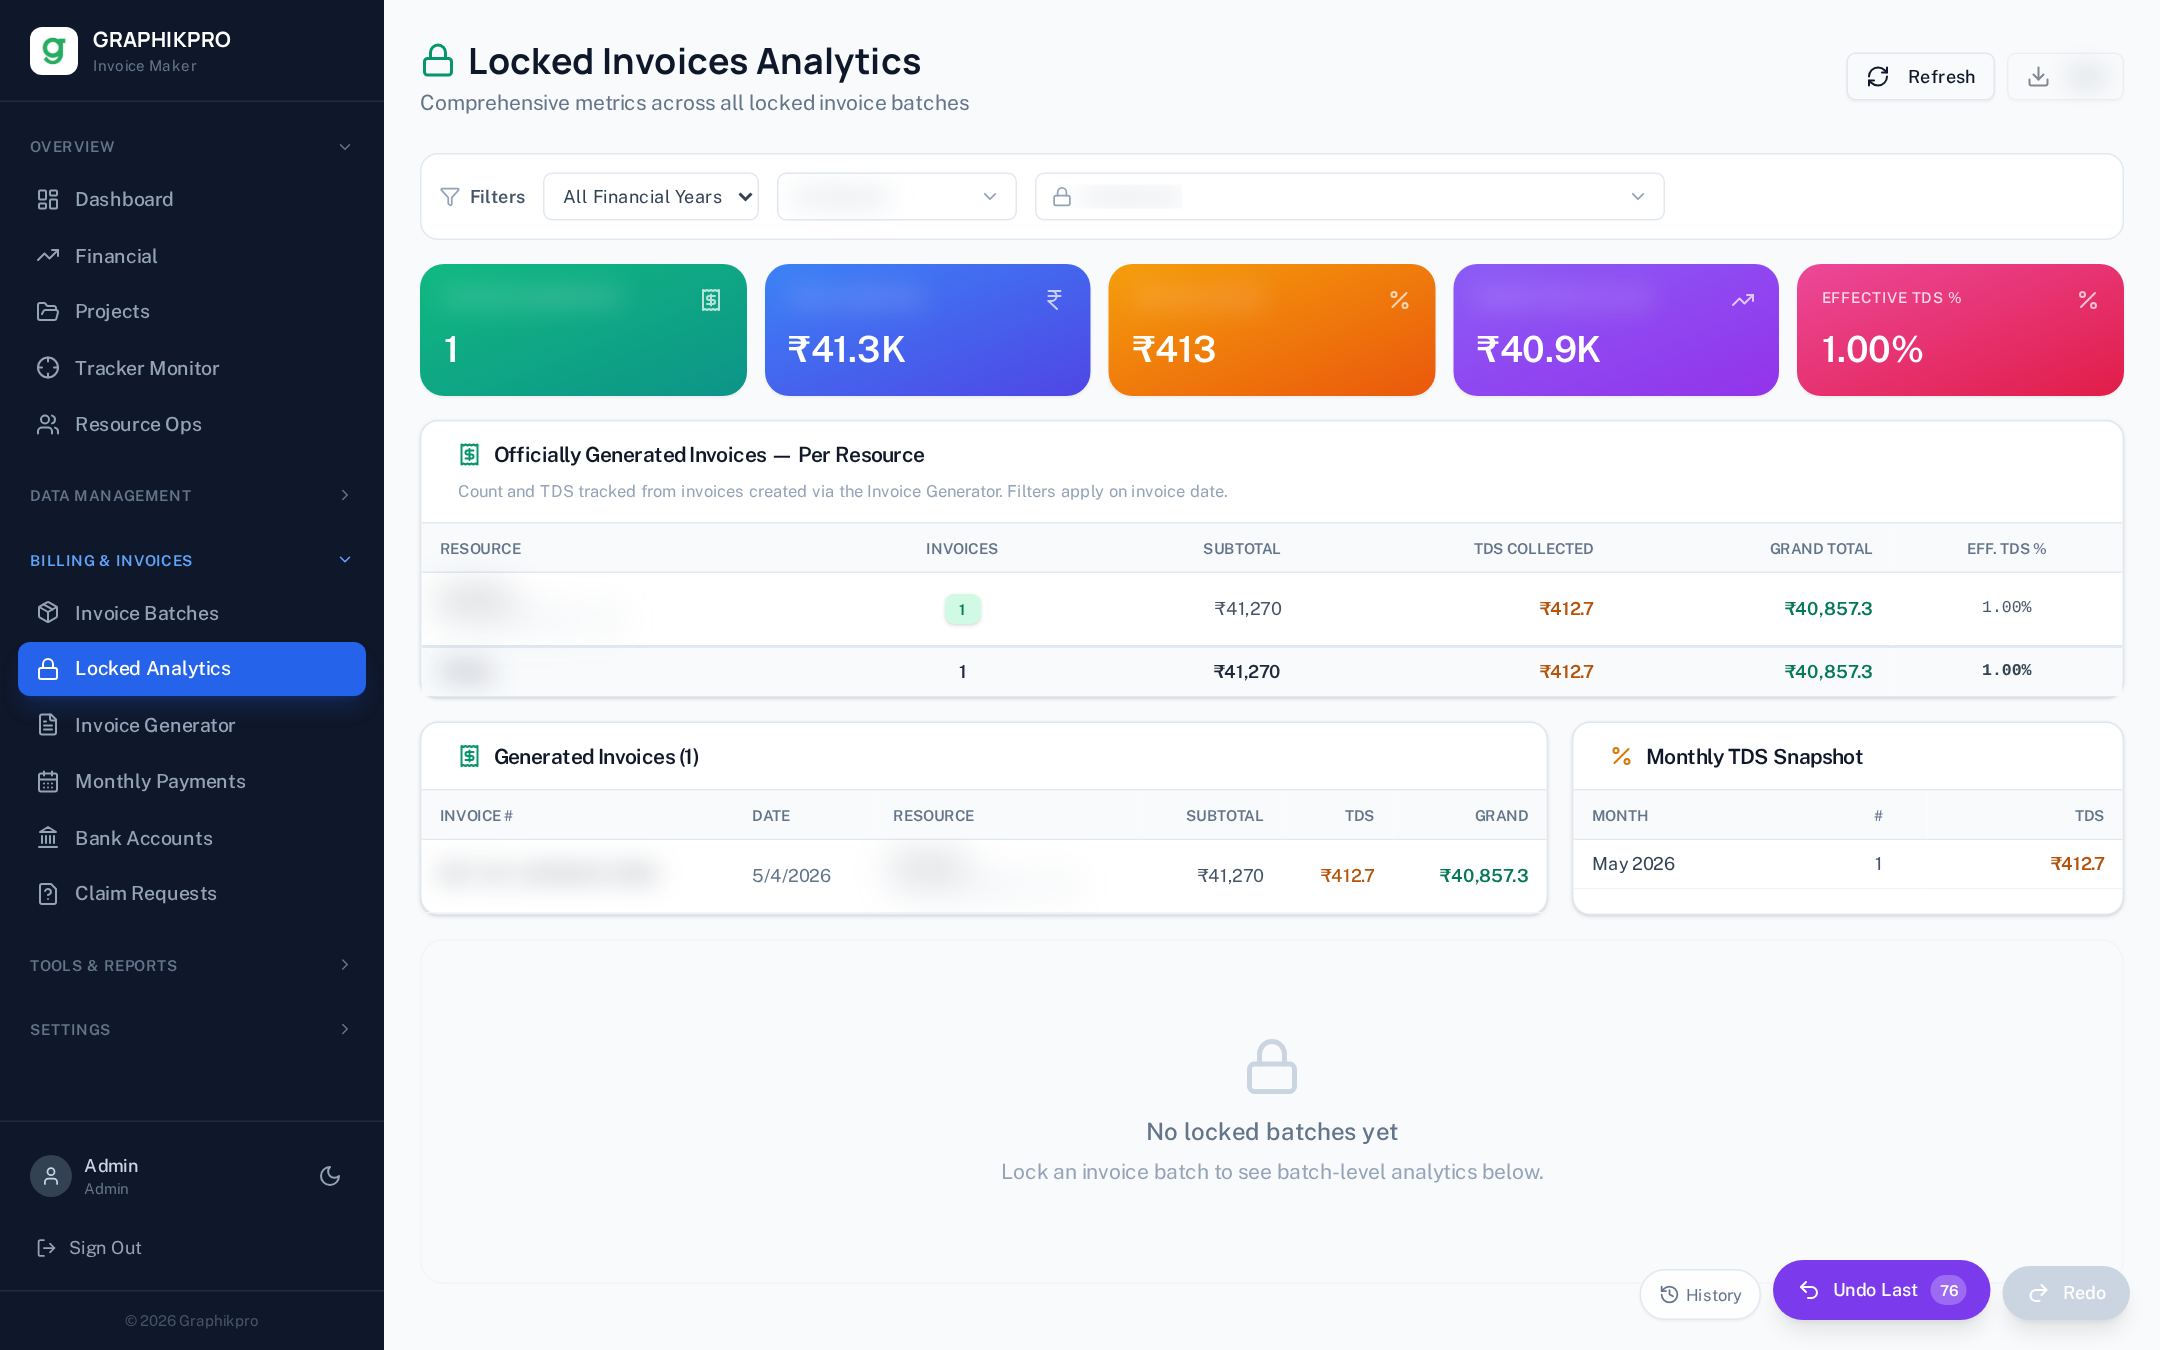The width and height of the screenshot is (2160, 1350).
Task: Click the green invoice count badge 1
Action: click(962, 609)
